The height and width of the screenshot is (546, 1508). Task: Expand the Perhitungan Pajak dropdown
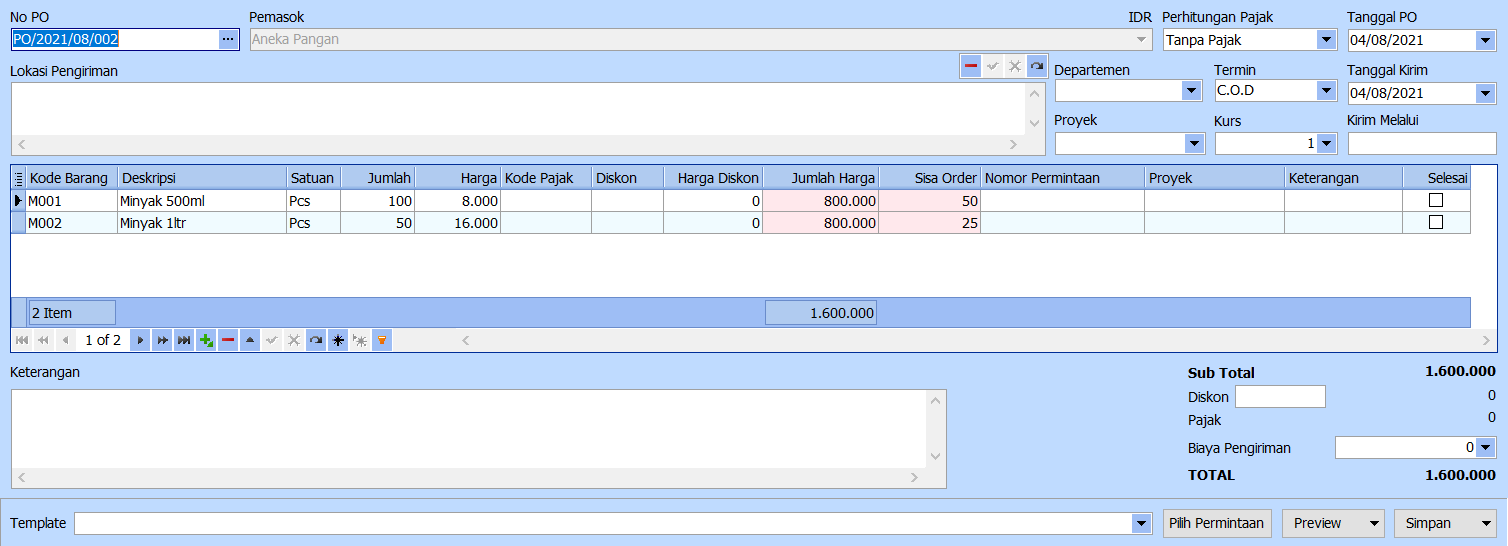(x=1326, y=40)
